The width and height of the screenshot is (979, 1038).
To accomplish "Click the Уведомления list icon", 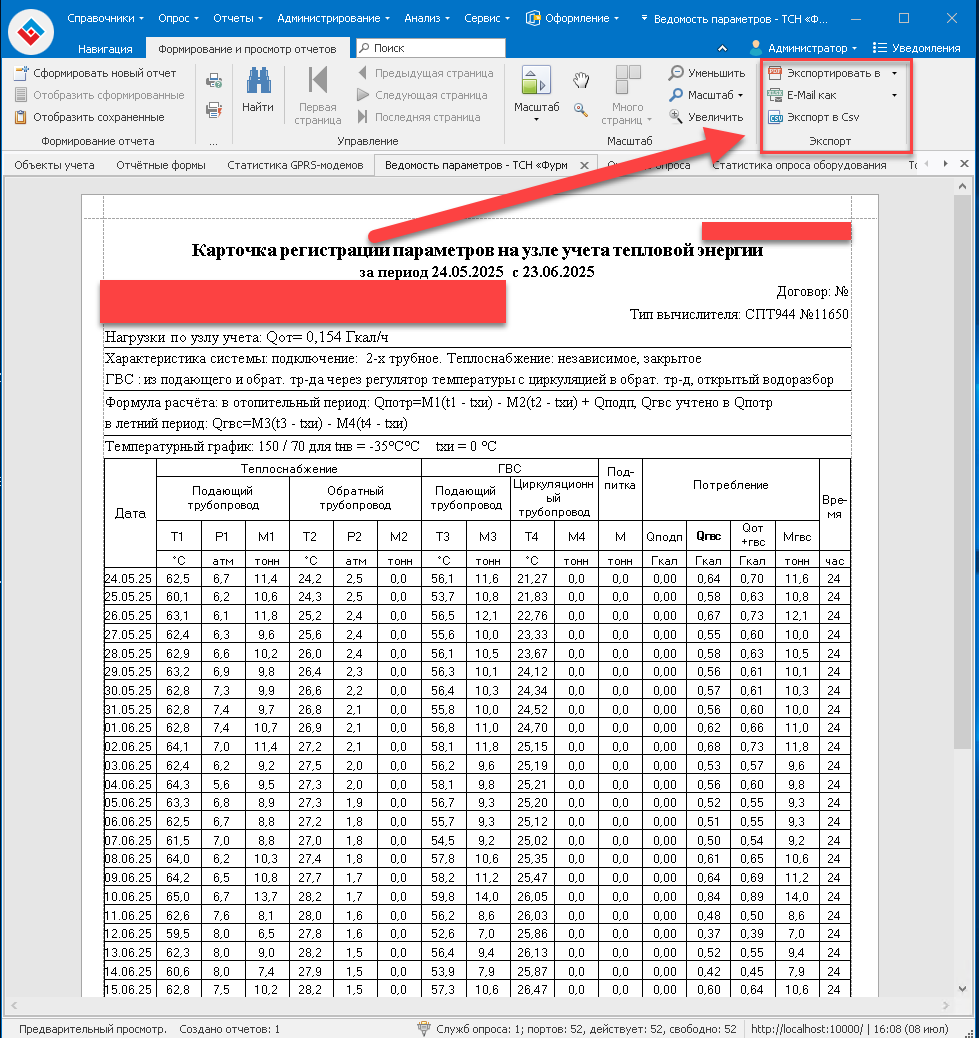I will point(879,48).
